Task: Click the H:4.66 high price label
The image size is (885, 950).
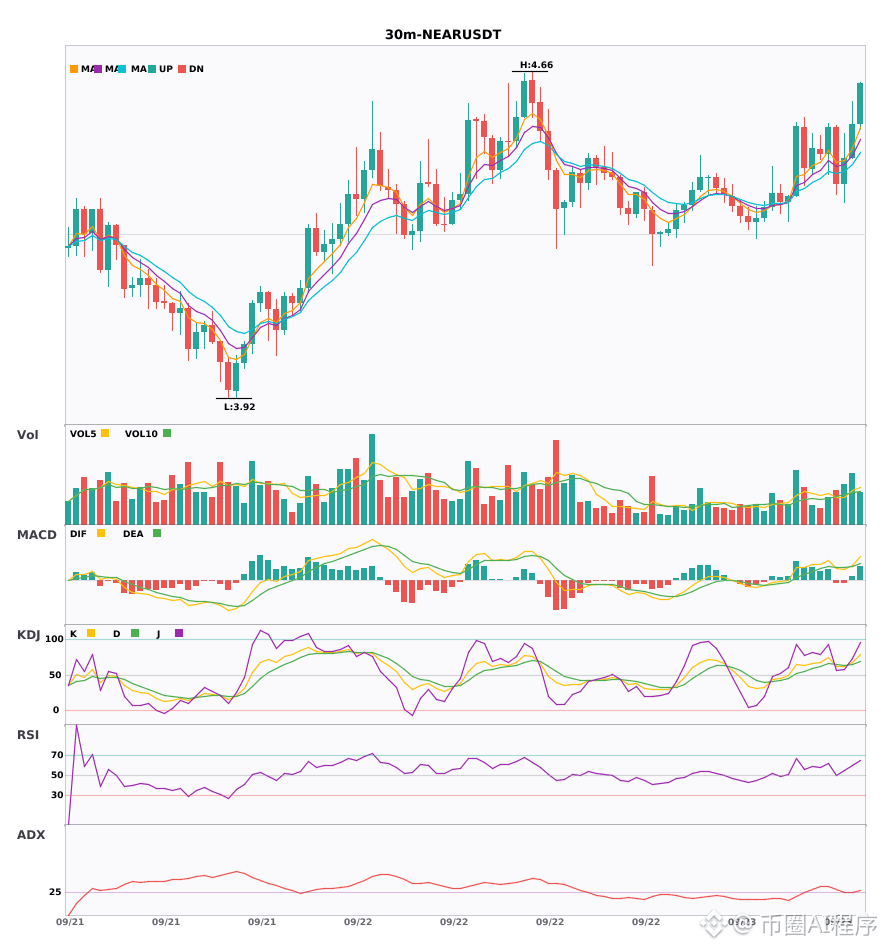Action: (536, 65)
